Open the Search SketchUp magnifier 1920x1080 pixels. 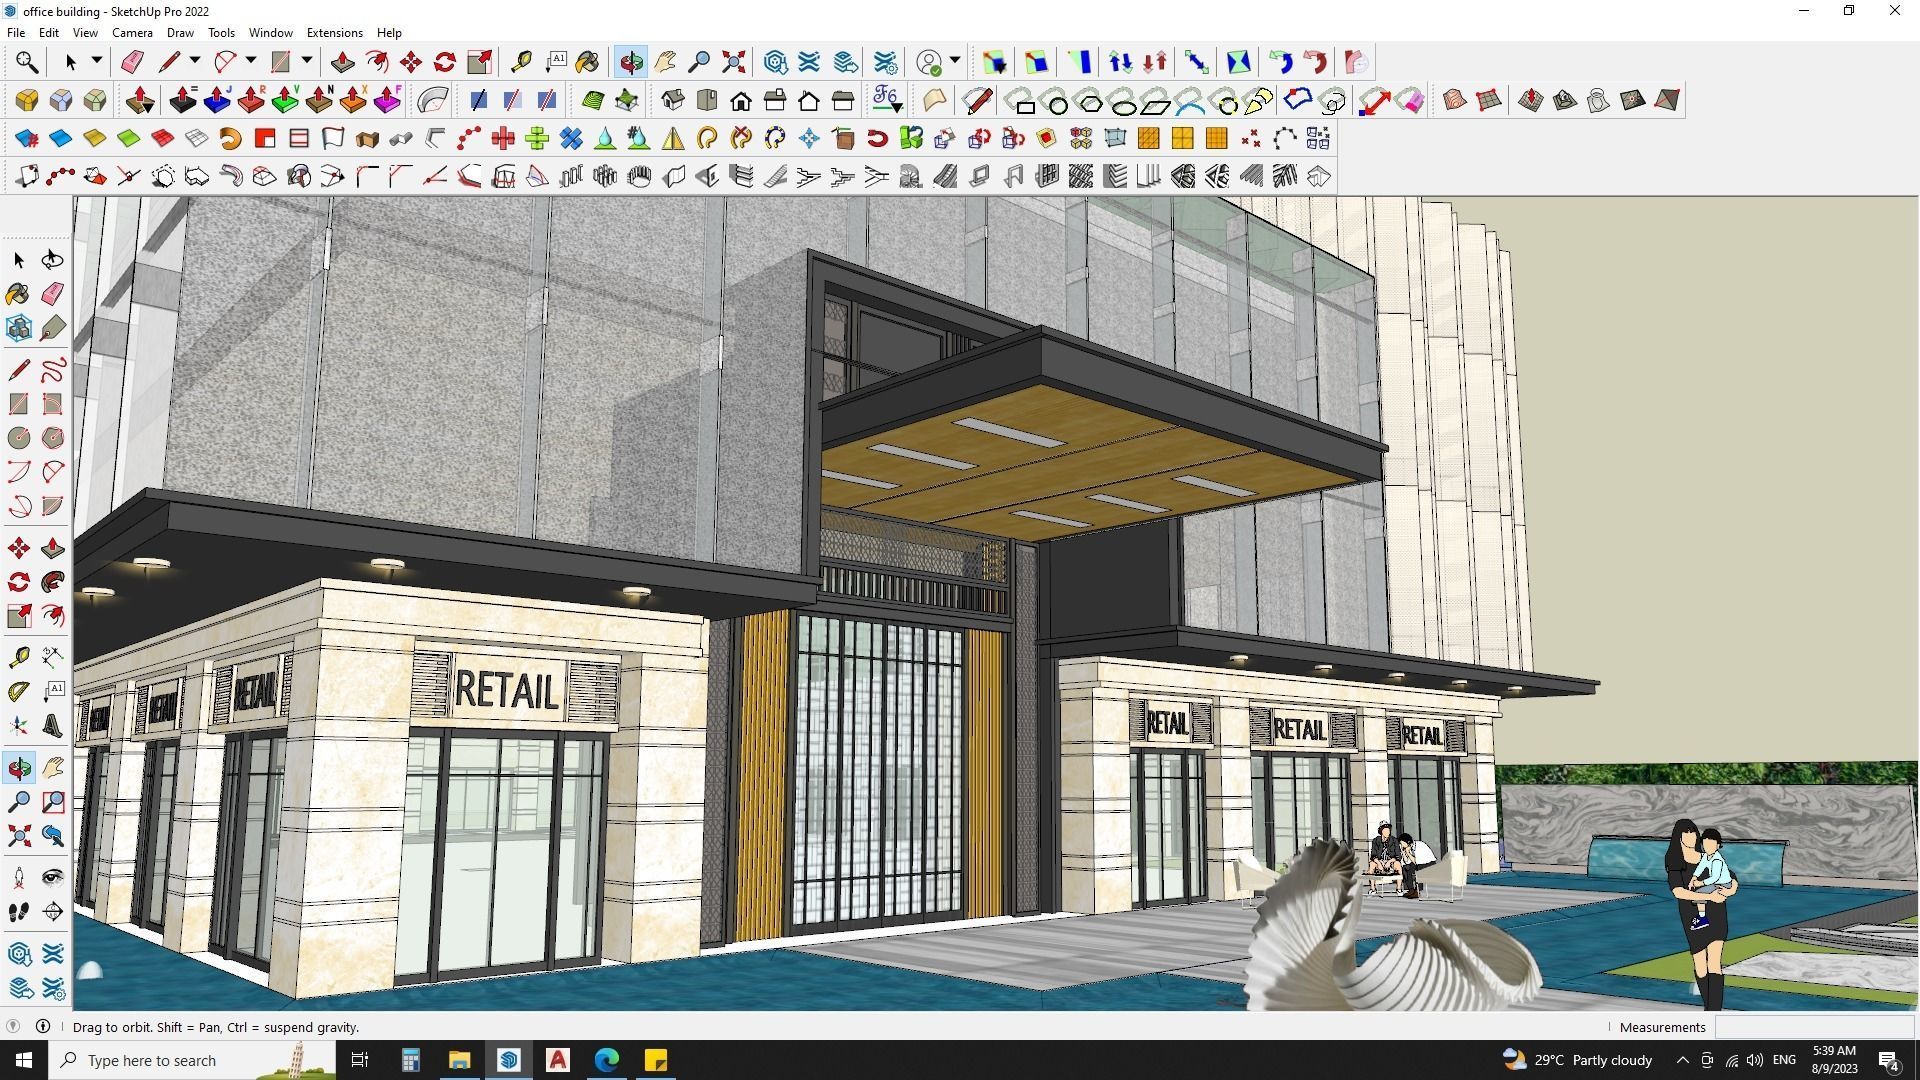pos(27,62)
